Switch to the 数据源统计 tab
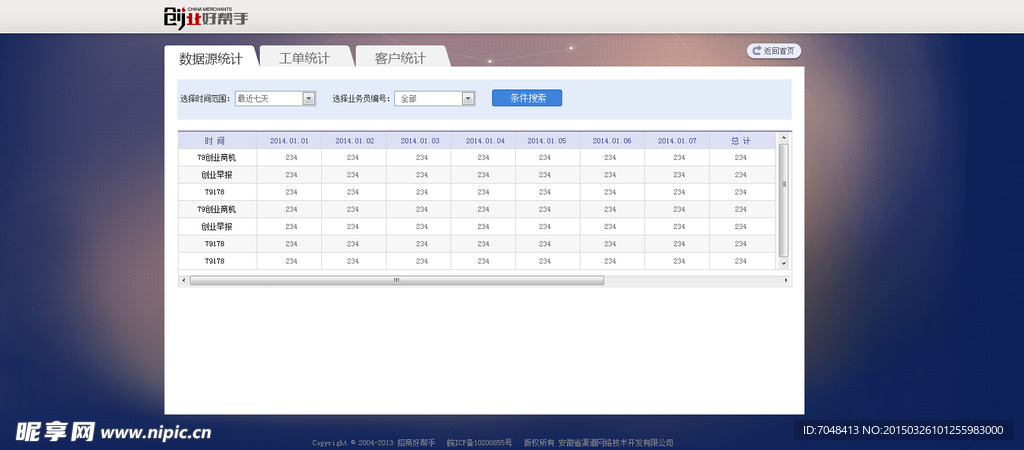Image resolution: width=1024 pixels, height=450 pixels. (x=211, y=58)
